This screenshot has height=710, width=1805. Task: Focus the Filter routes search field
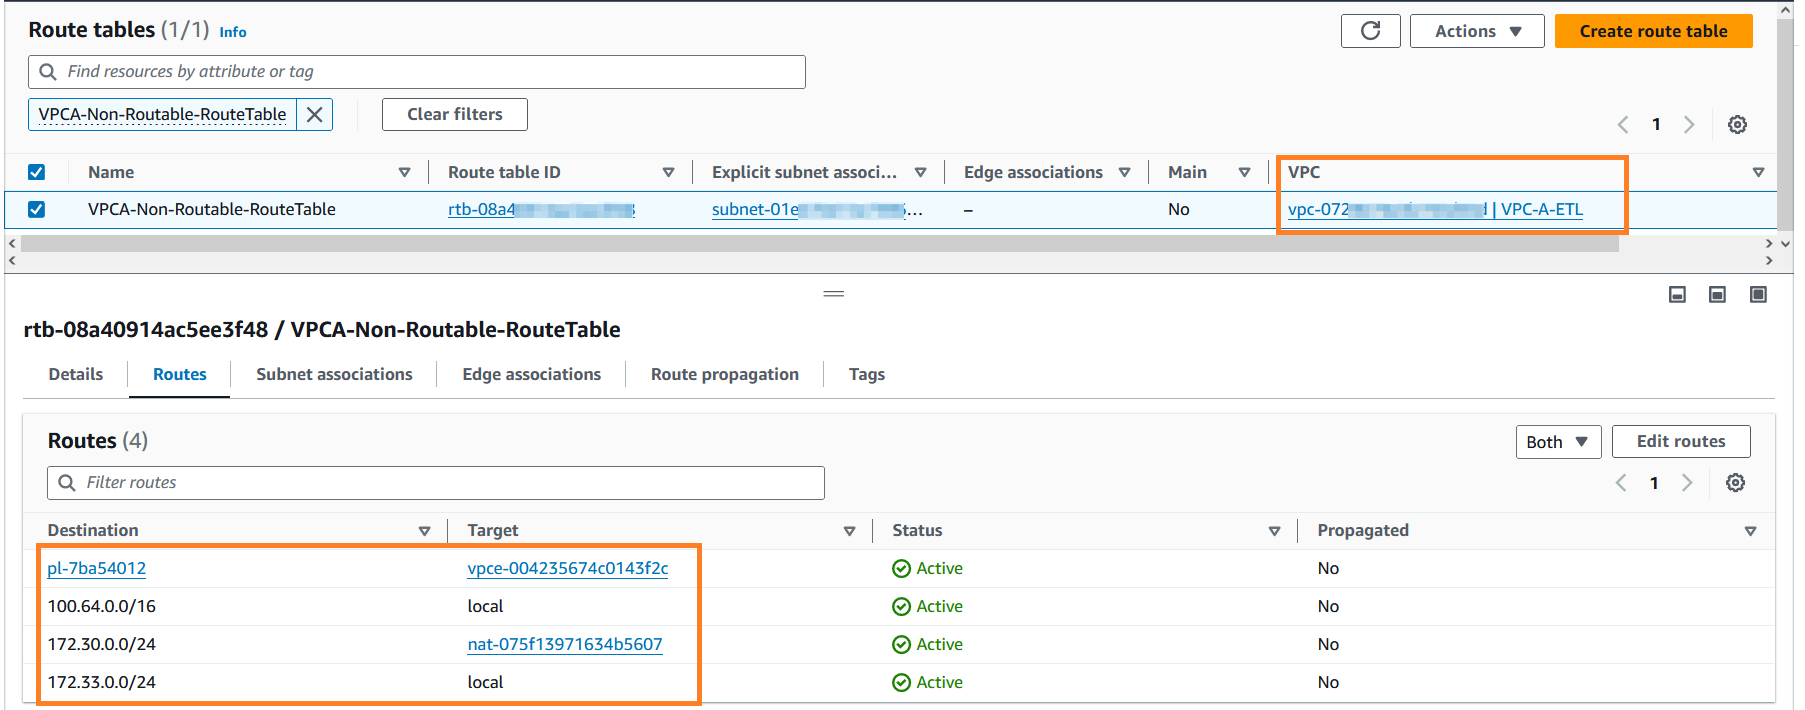[436, 483]
